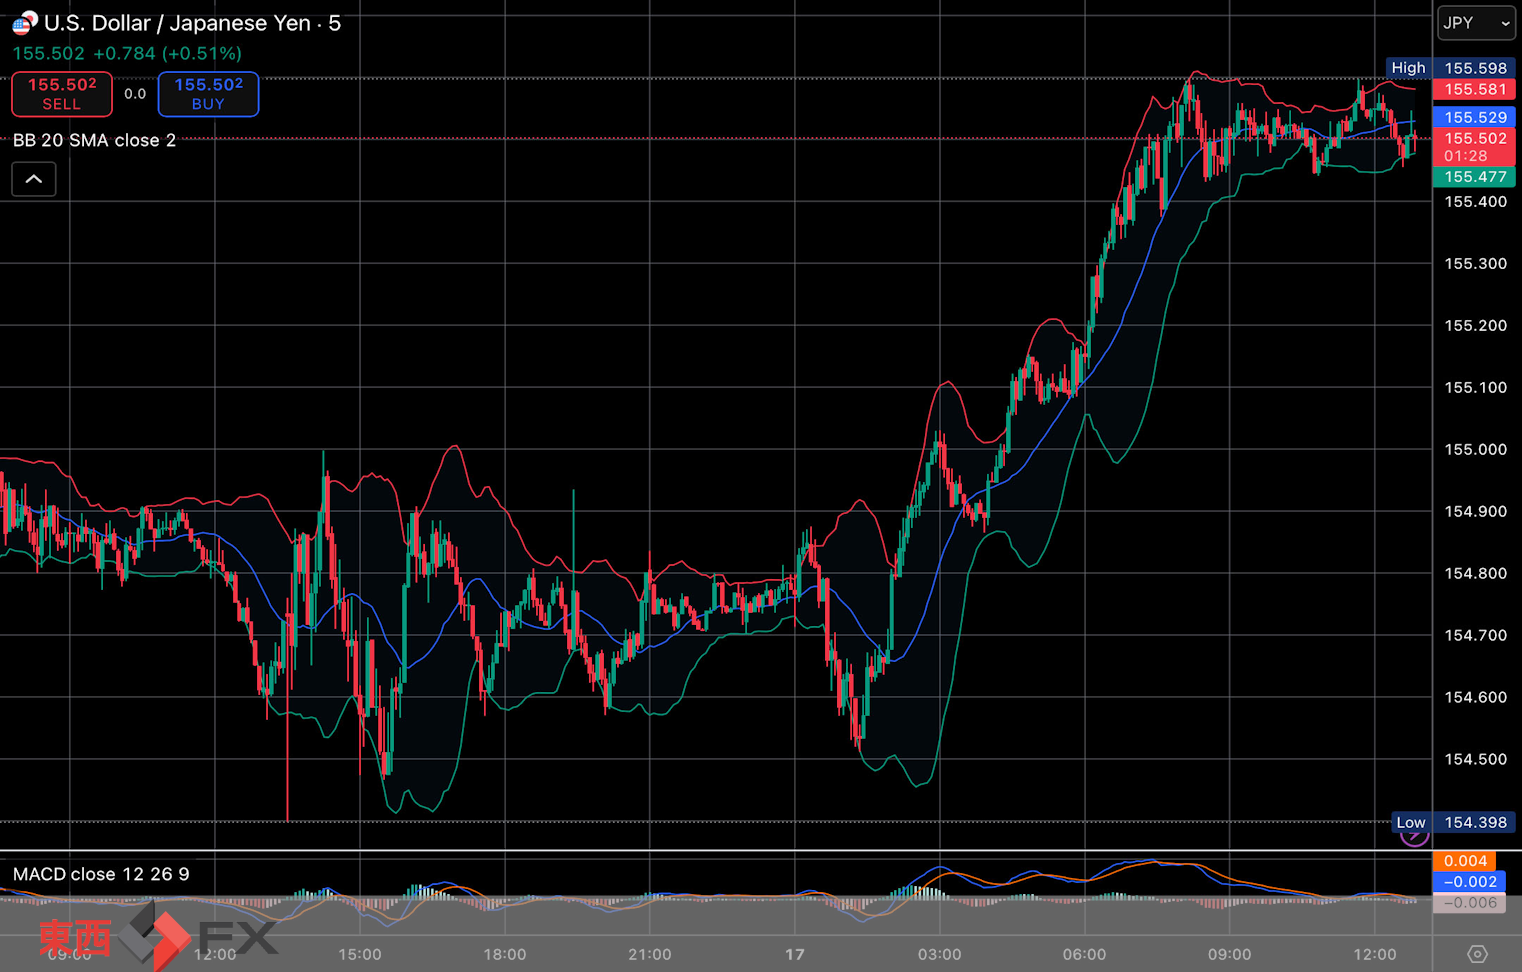The image size is (1522, 972).
Task: Click the 03:00 time axis label
Action: click(939, 954)
